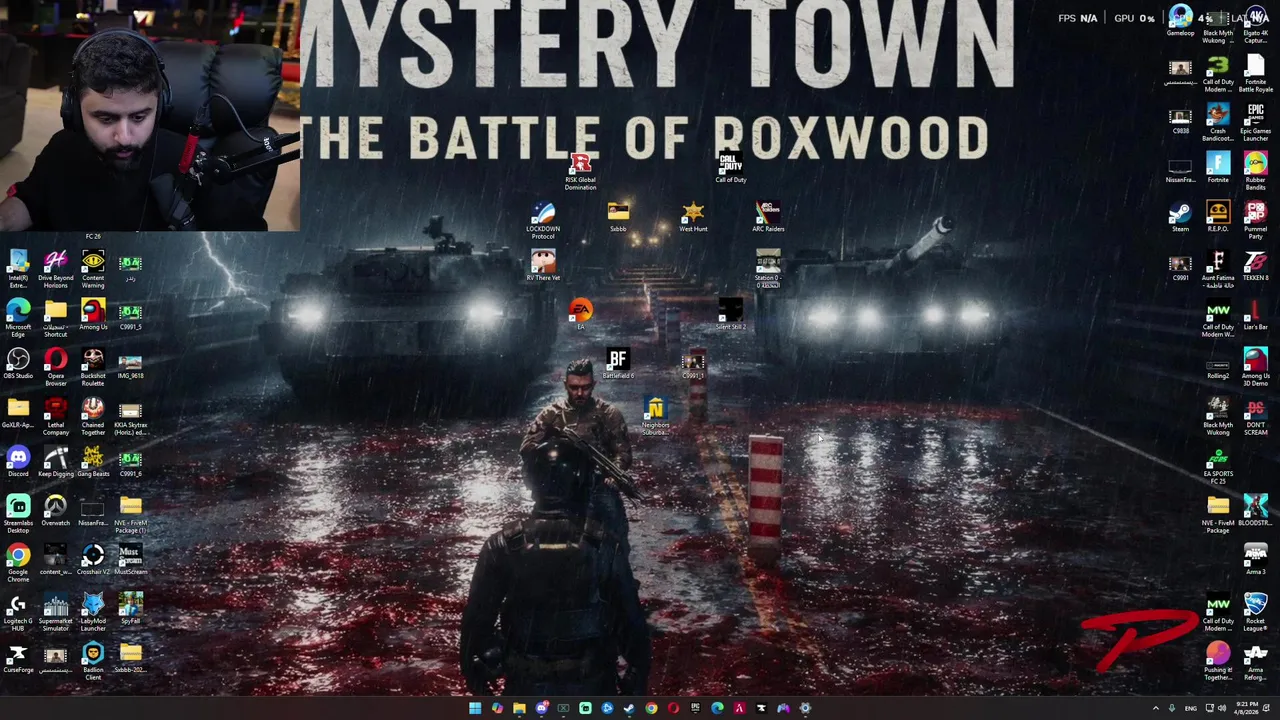
Task: Open the Rocket League desktop shortcut
Action: click(x=1255, y=612)
